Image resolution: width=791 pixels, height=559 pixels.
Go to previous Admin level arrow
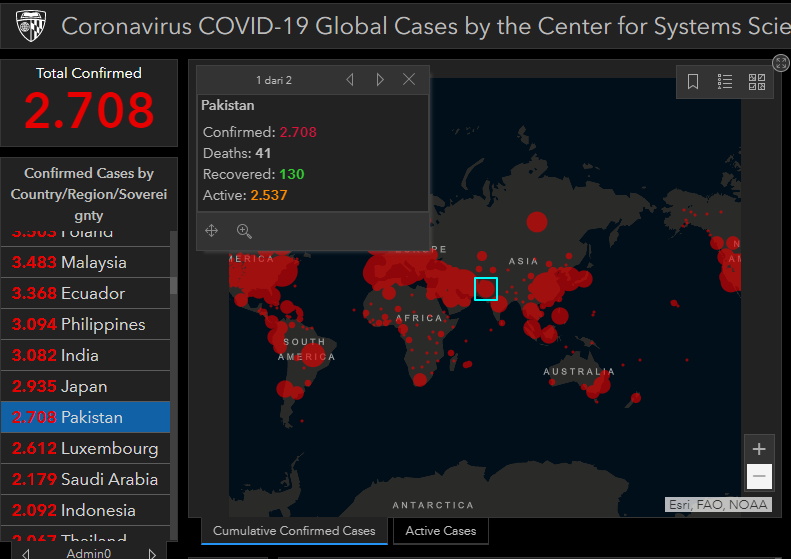(x=26, y=553)
